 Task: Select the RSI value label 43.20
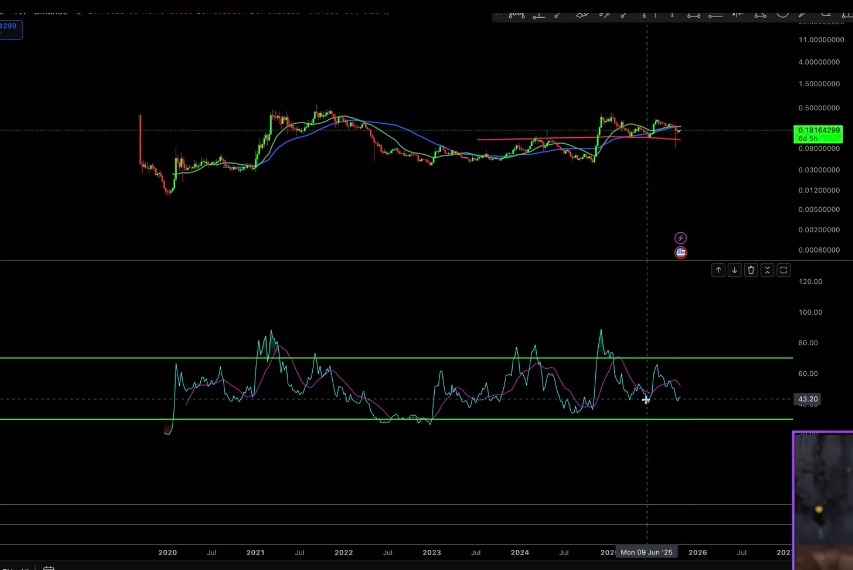pyautogui.click(x=808, y=399)
